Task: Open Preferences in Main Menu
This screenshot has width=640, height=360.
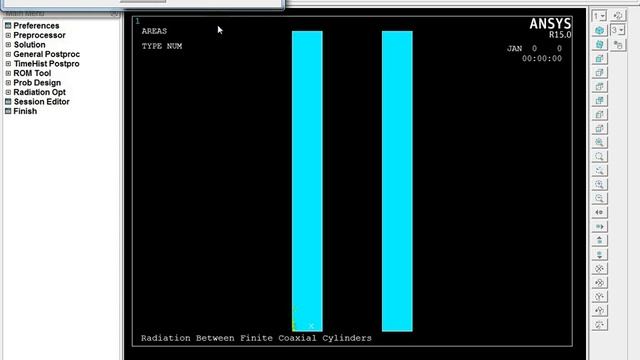Action: [x=36, y=26]
